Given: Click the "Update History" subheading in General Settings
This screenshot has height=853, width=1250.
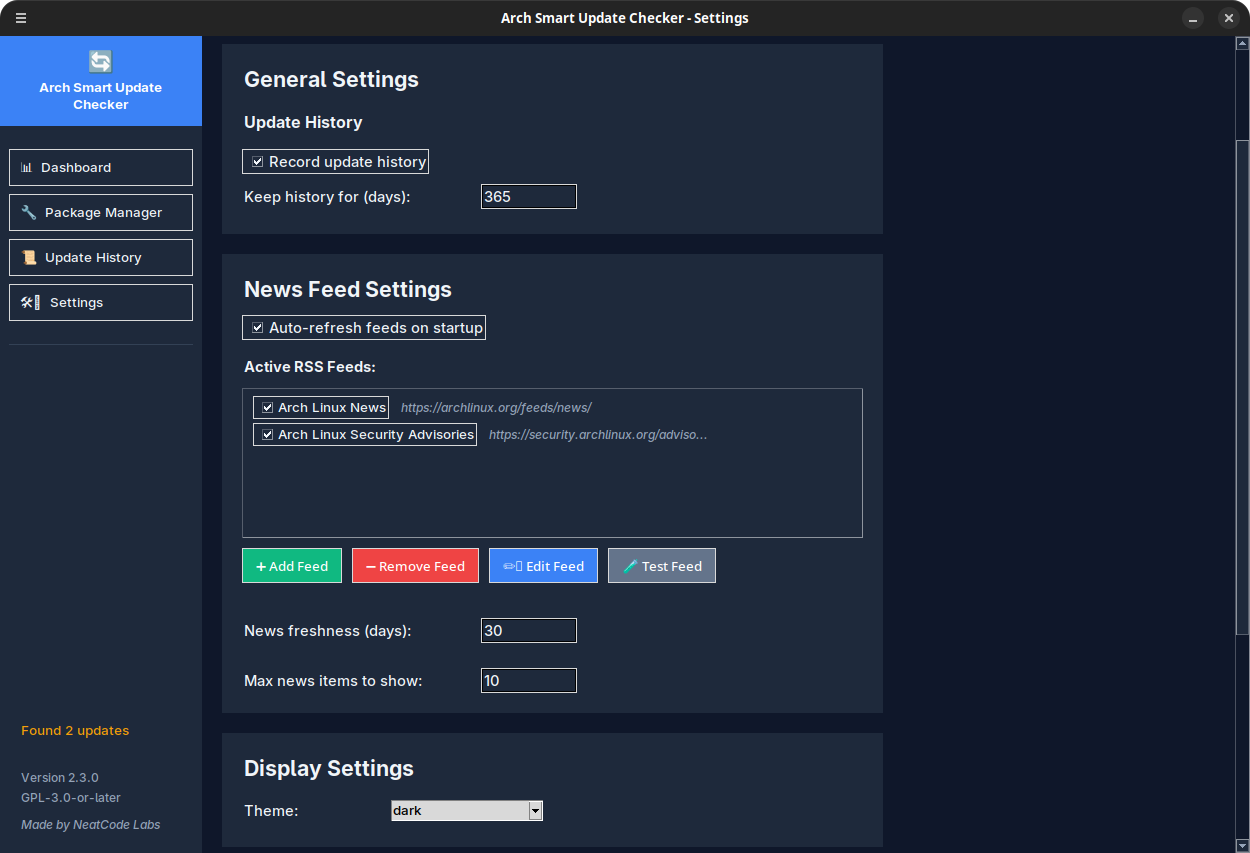Looking at the screenshot, I should coord(303,123).
